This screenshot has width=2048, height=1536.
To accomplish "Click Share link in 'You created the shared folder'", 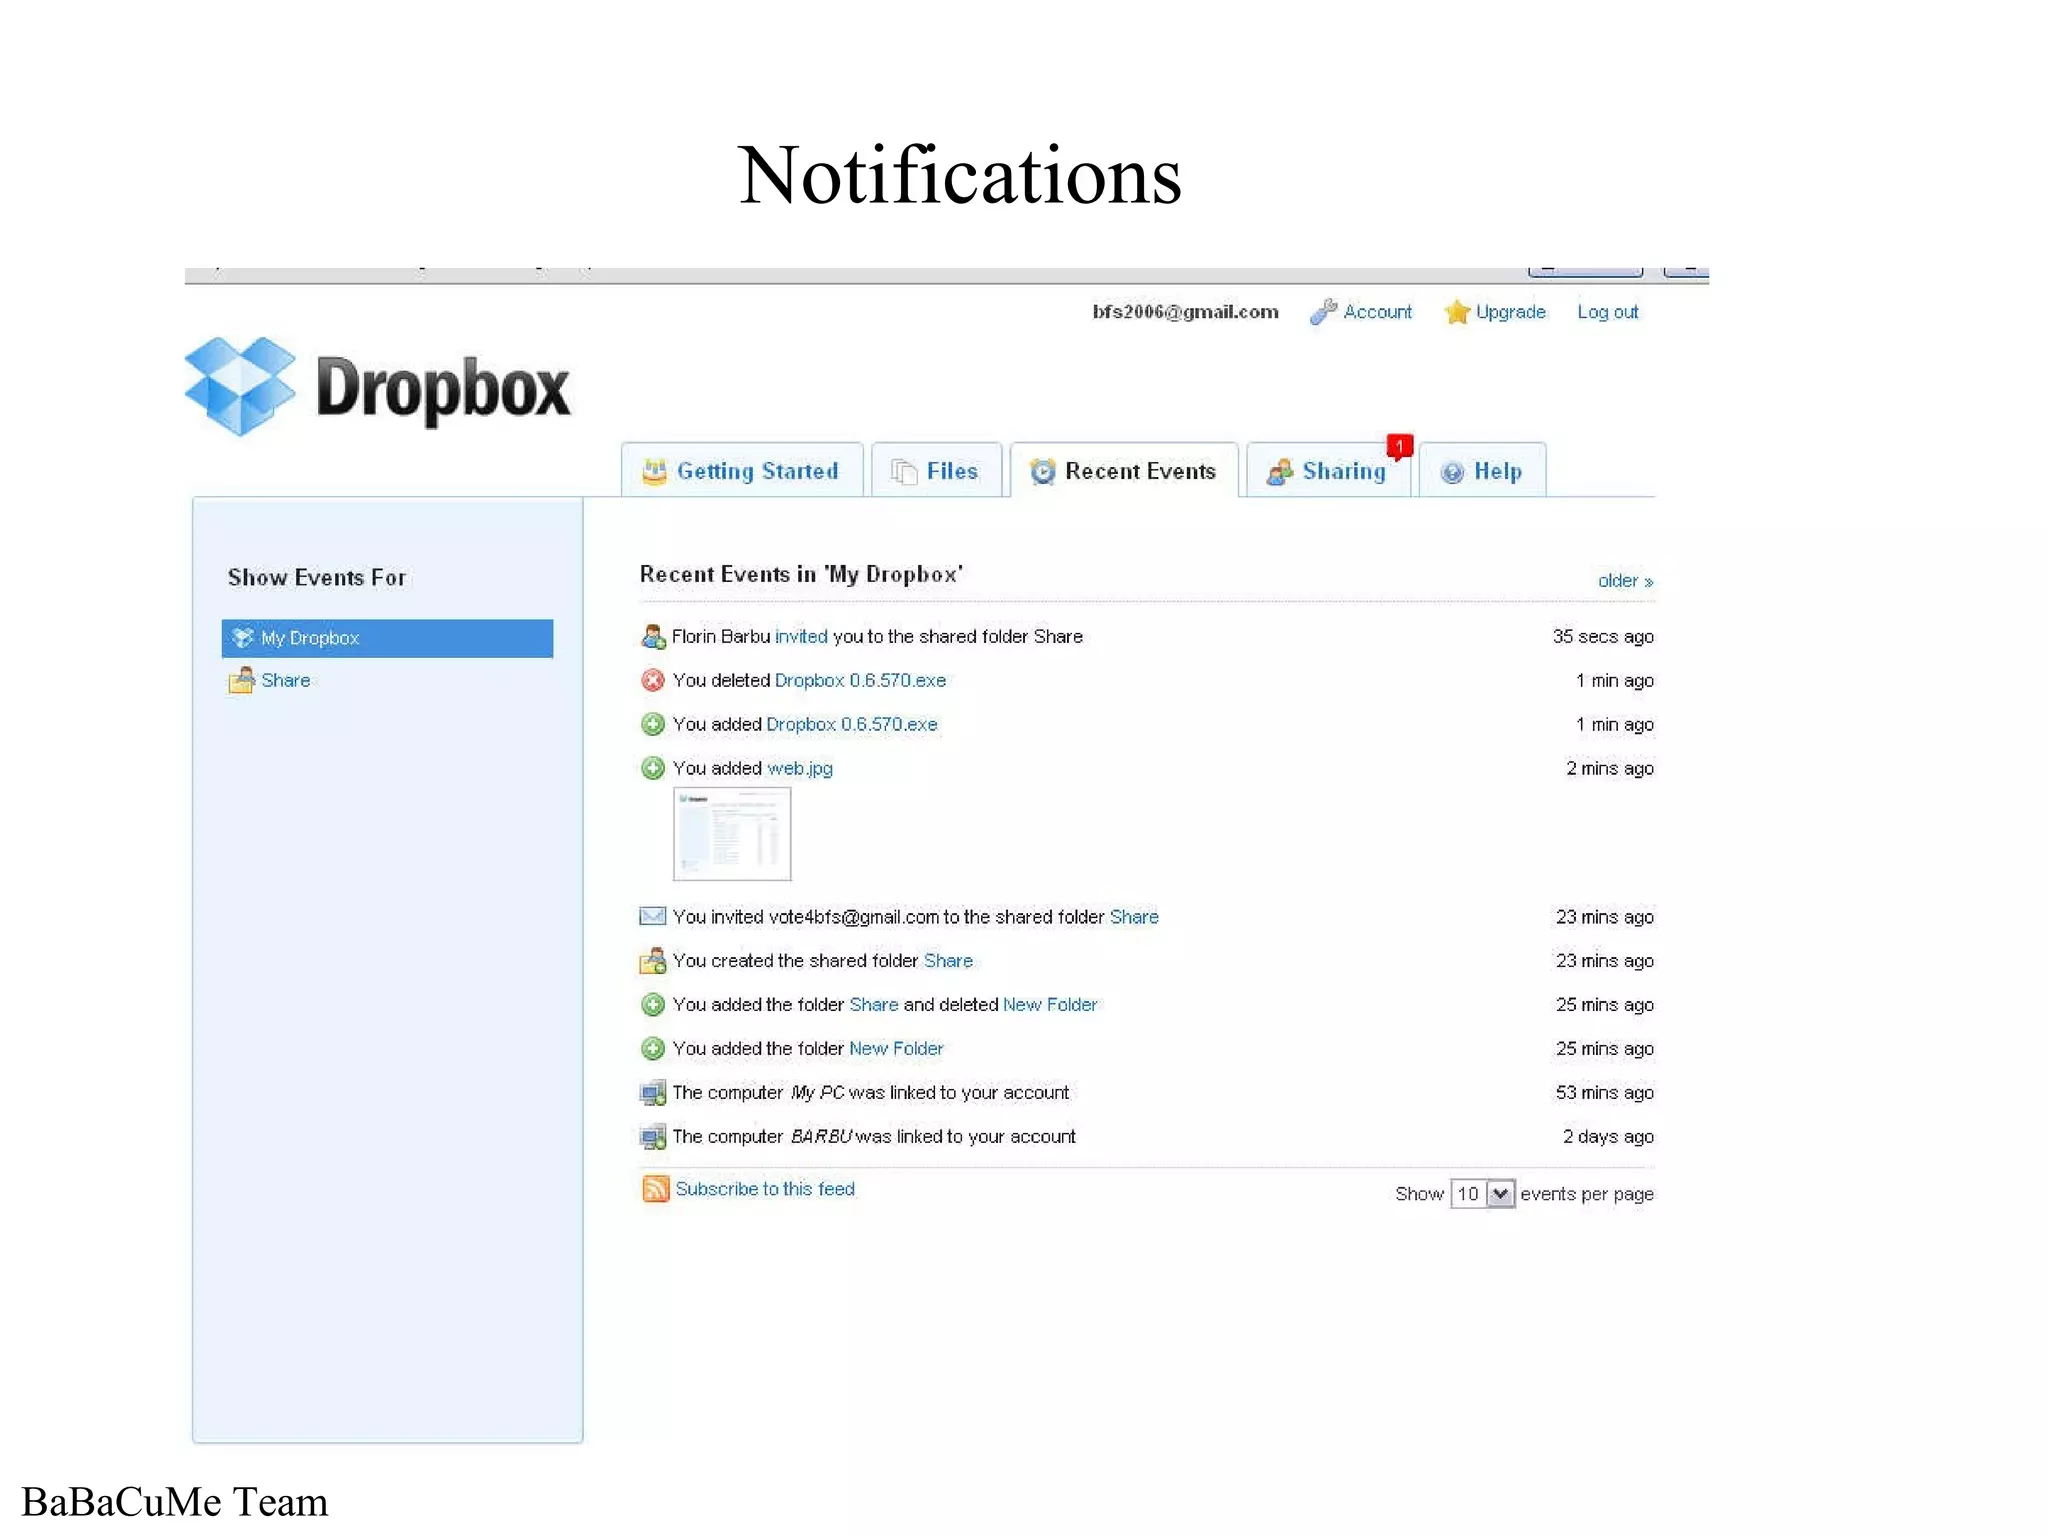I will click(948, 960).
